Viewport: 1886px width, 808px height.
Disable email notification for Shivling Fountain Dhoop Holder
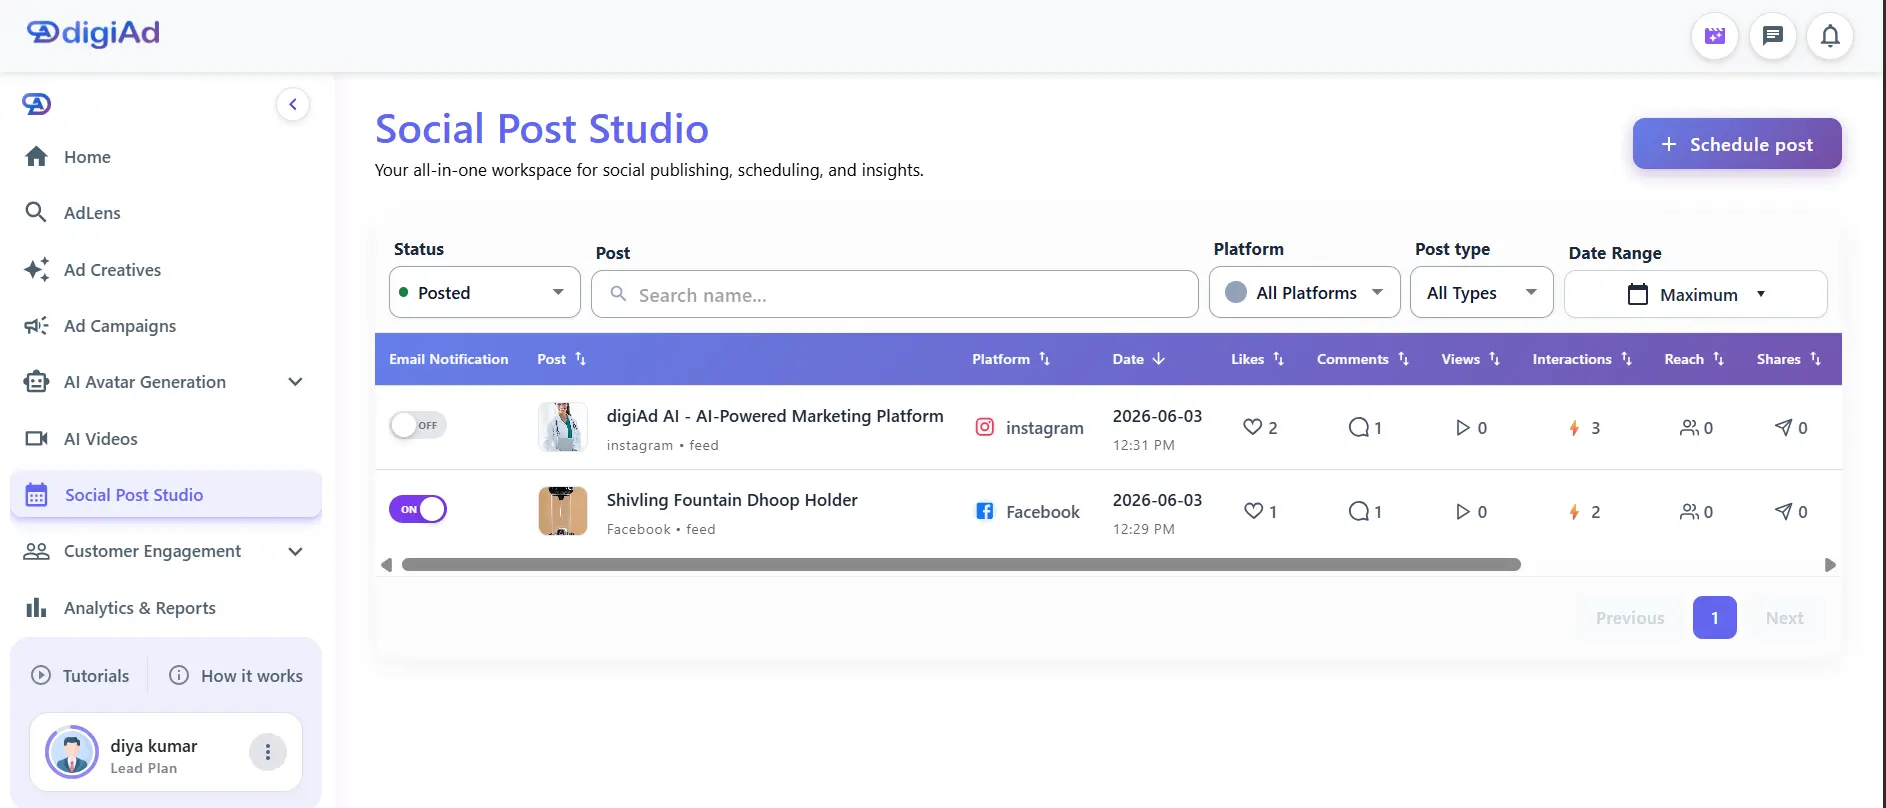[418, 509]
